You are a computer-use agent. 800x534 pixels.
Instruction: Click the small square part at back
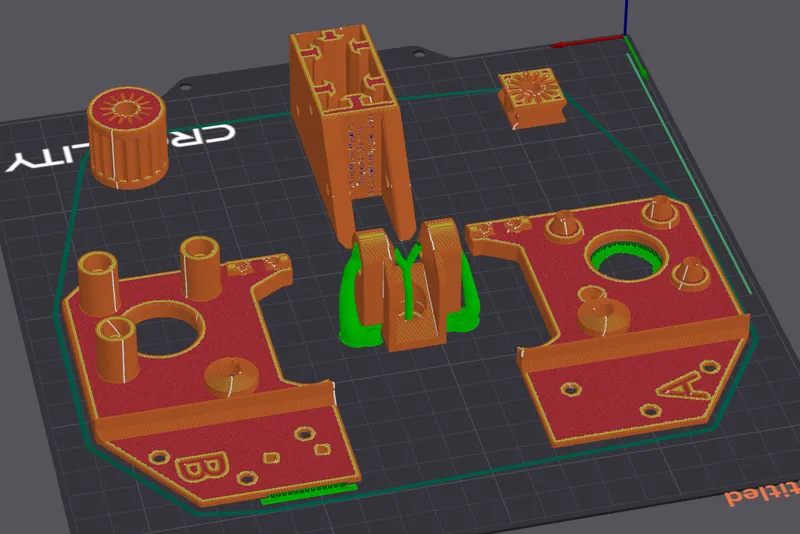pos(531,99)
